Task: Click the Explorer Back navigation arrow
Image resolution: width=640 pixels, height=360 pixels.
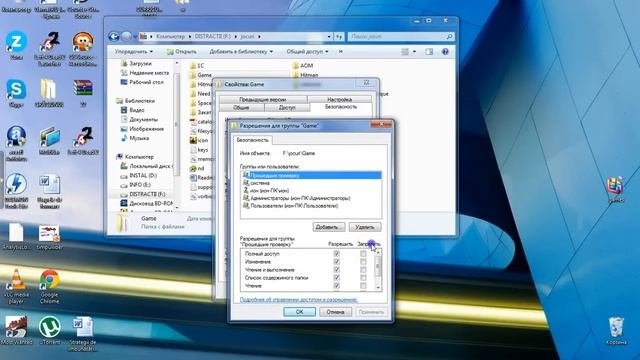Action: pyautogui.click(x=114, y=37)
